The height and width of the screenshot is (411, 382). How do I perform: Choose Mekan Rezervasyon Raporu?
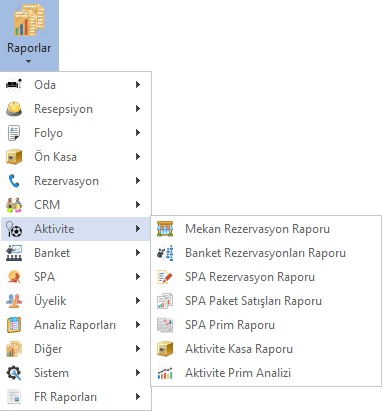tap(266, 229)
